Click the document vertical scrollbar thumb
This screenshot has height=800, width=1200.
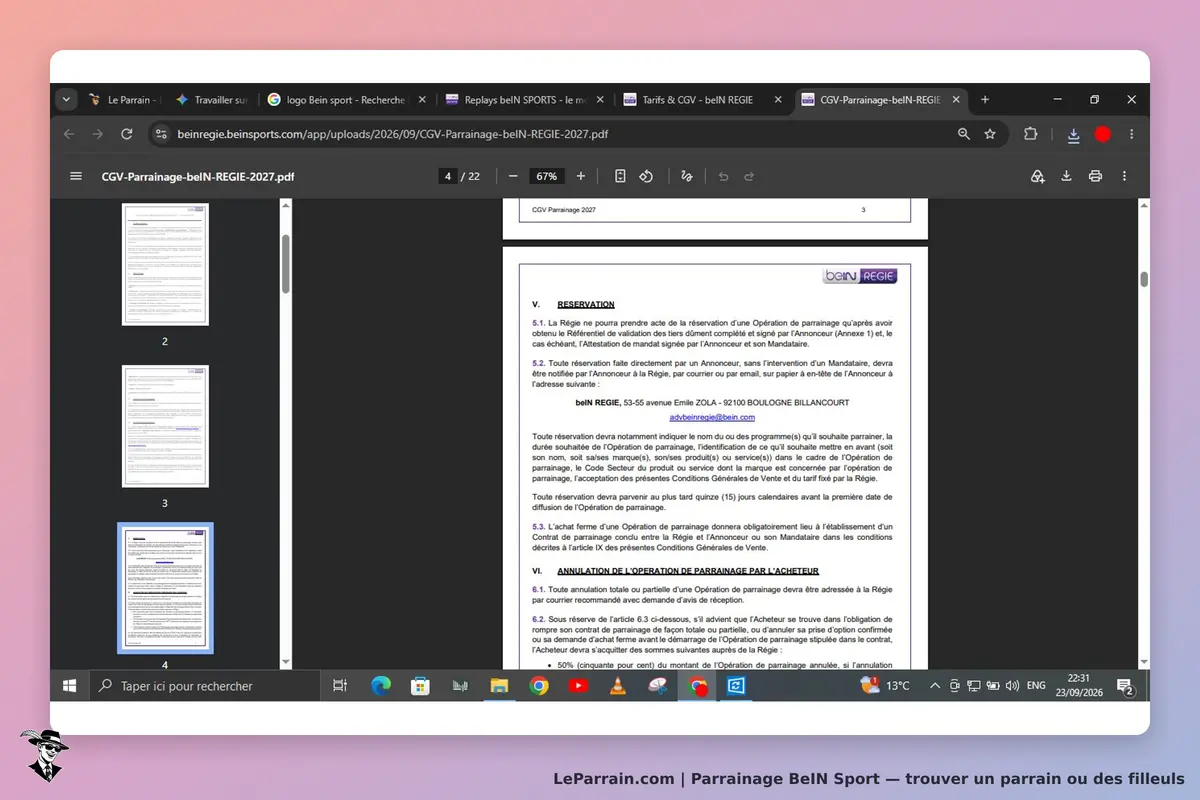(1144, 279)
